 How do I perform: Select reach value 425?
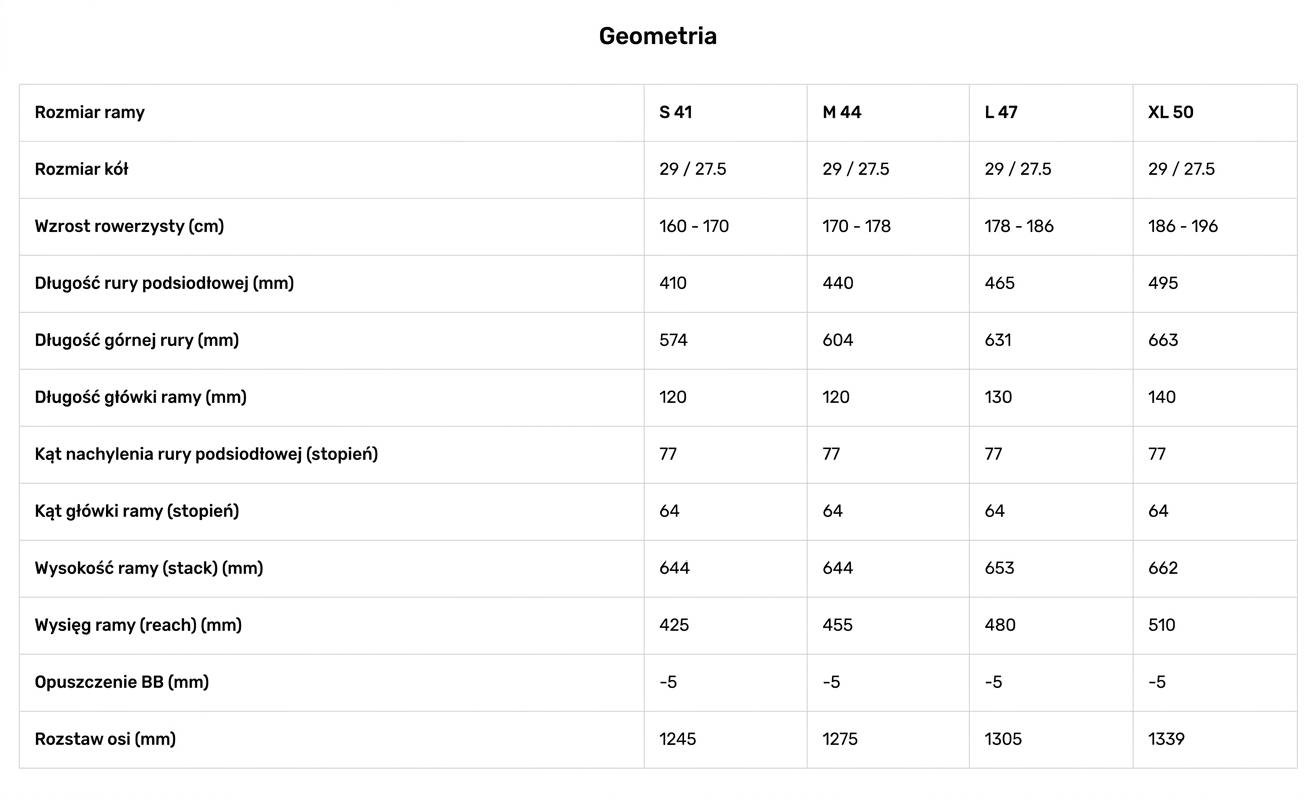(x=673, y=625)
